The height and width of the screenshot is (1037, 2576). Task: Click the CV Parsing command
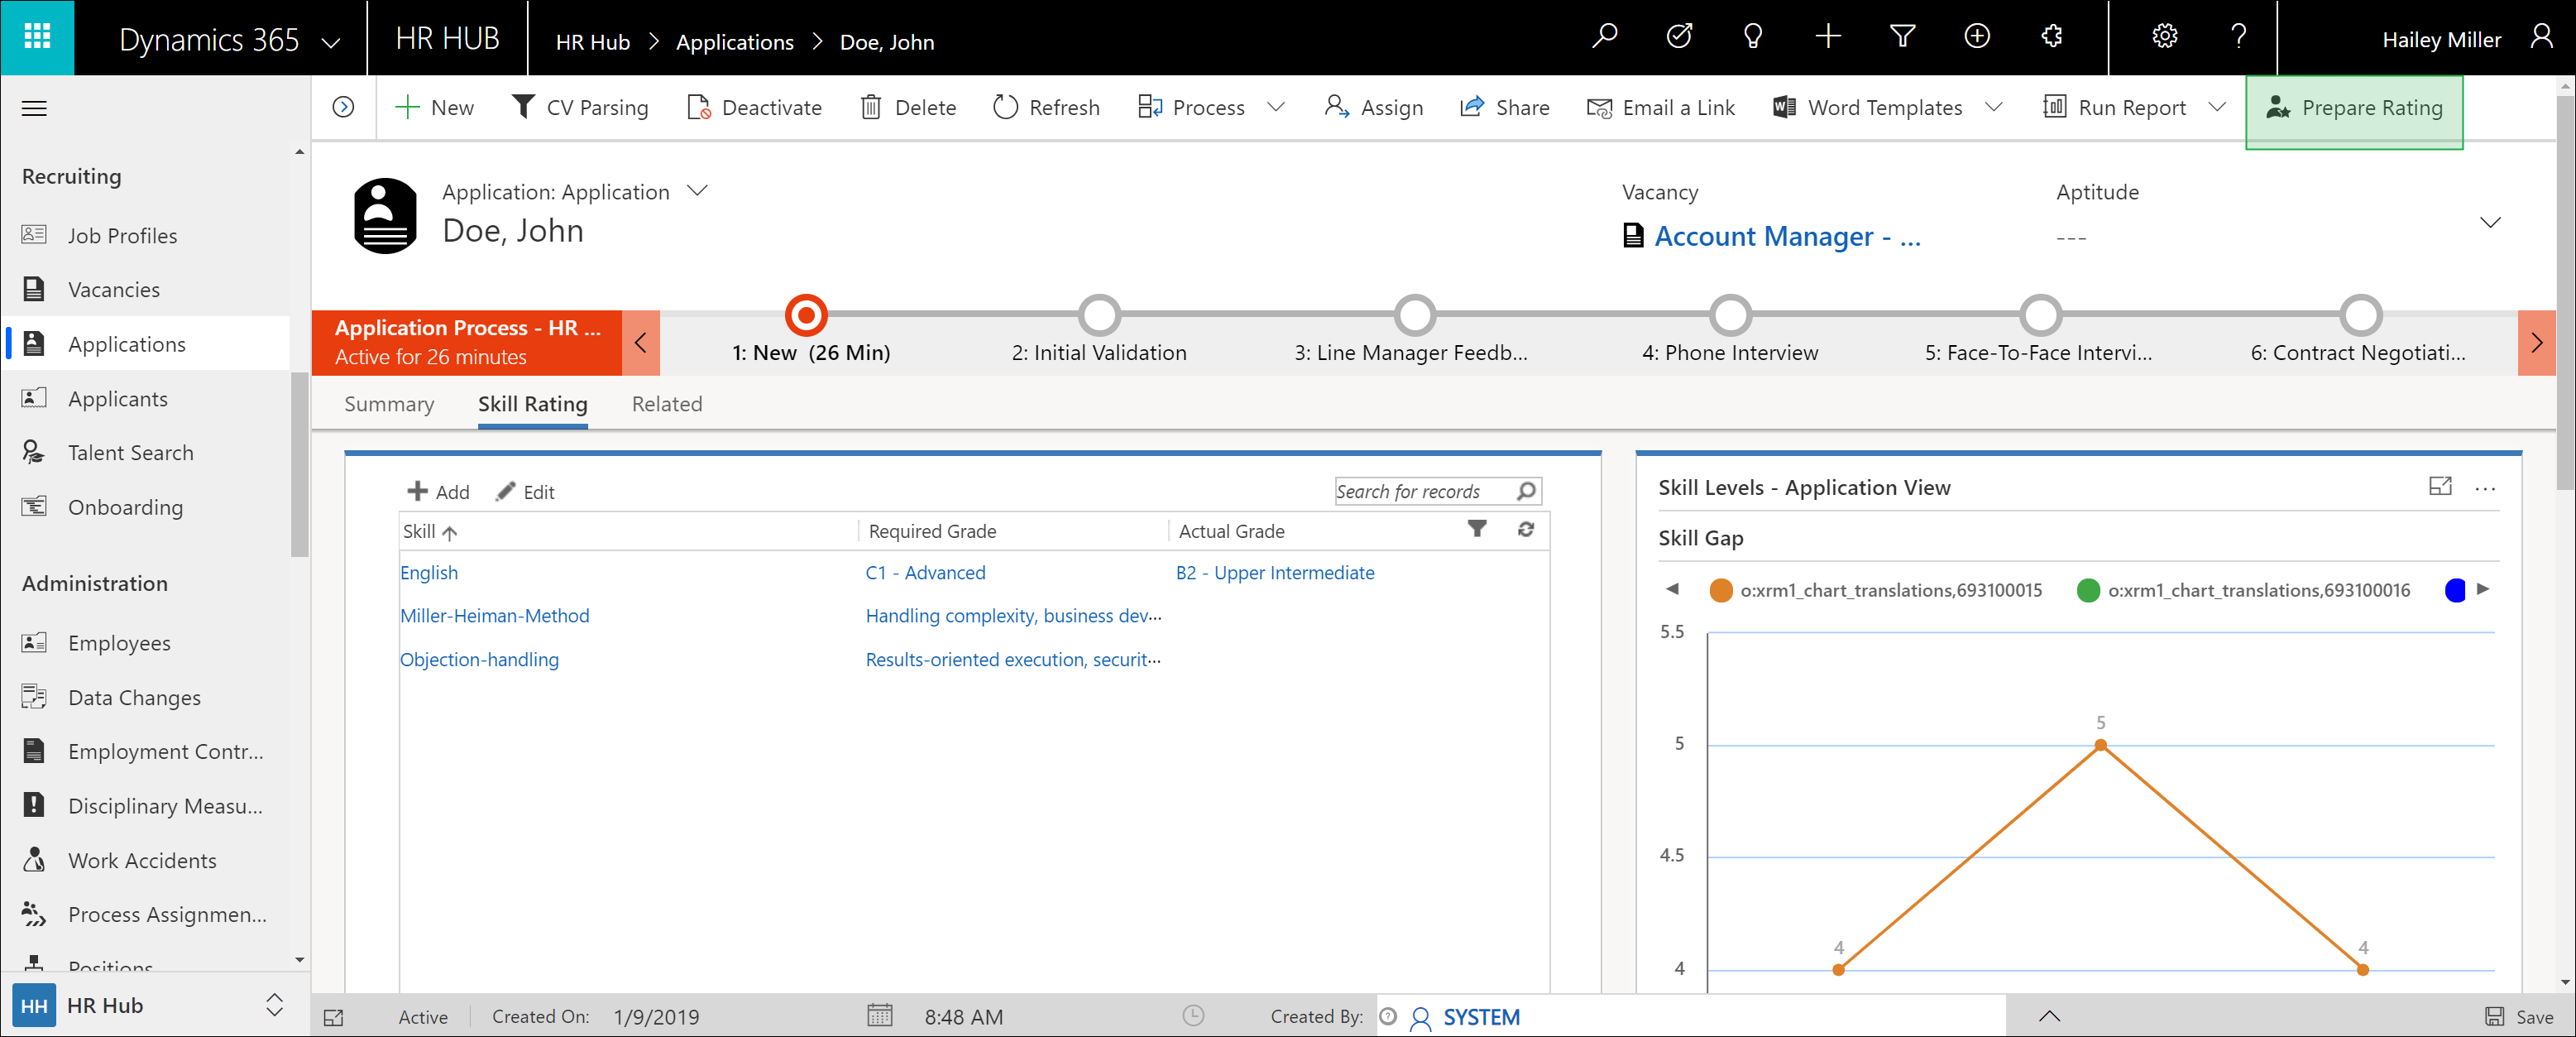[x=579, y=107]
